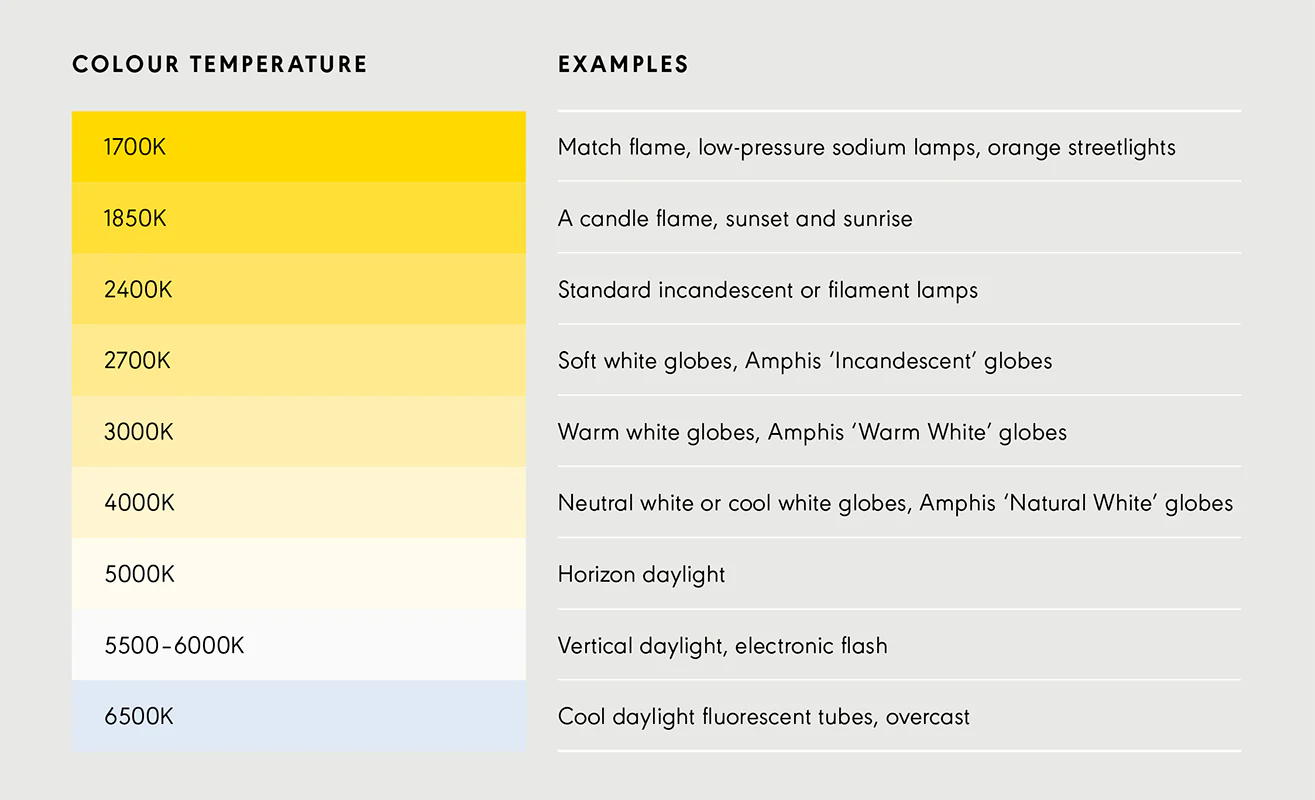Click the 6500K pale blue swatch
Screen dimensions: 1315x800
[x=299, y=716]
